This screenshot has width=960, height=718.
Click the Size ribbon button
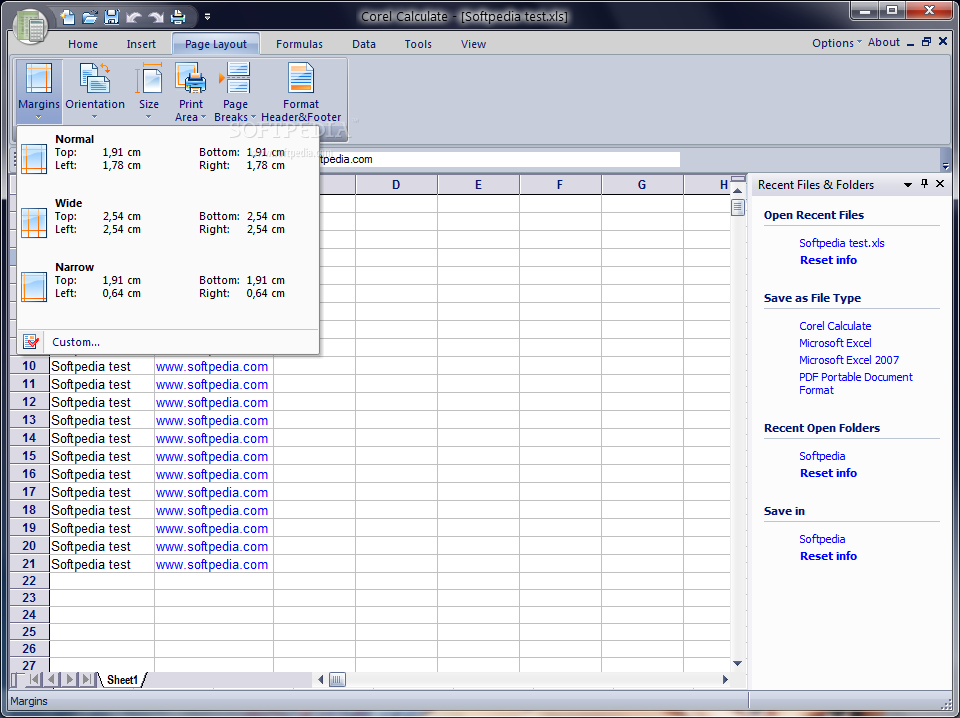click(149, 91)
